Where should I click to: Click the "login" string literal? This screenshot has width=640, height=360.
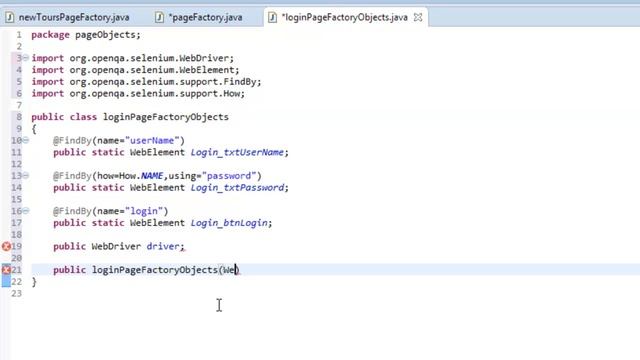(x=144, y=211)
